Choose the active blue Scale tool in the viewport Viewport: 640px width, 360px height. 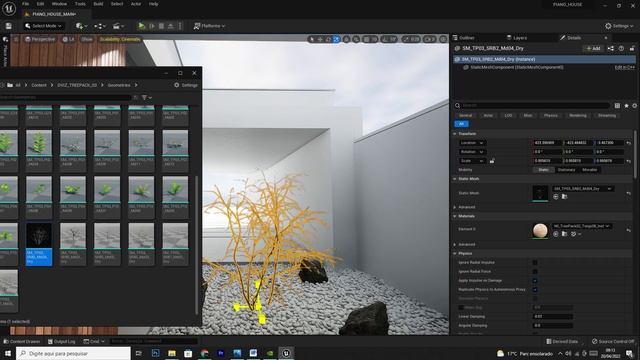click(x=337, y=39)
